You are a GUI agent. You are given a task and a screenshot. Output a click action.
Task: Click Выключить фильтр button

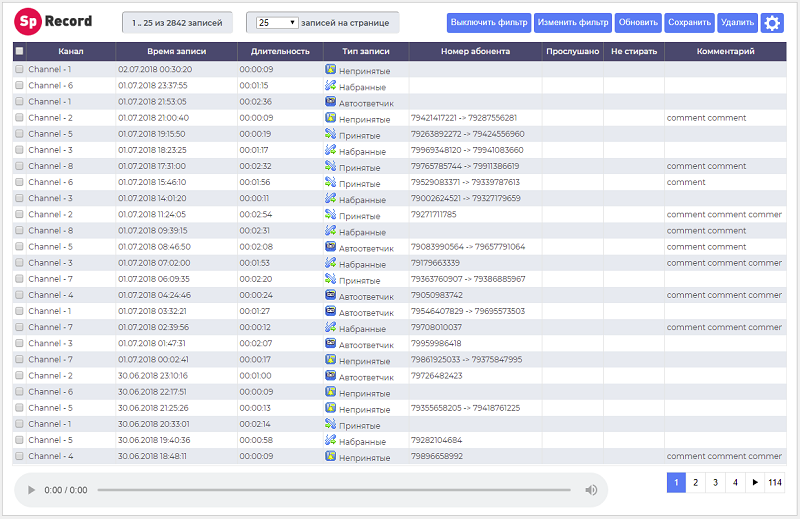click(489, 22)
